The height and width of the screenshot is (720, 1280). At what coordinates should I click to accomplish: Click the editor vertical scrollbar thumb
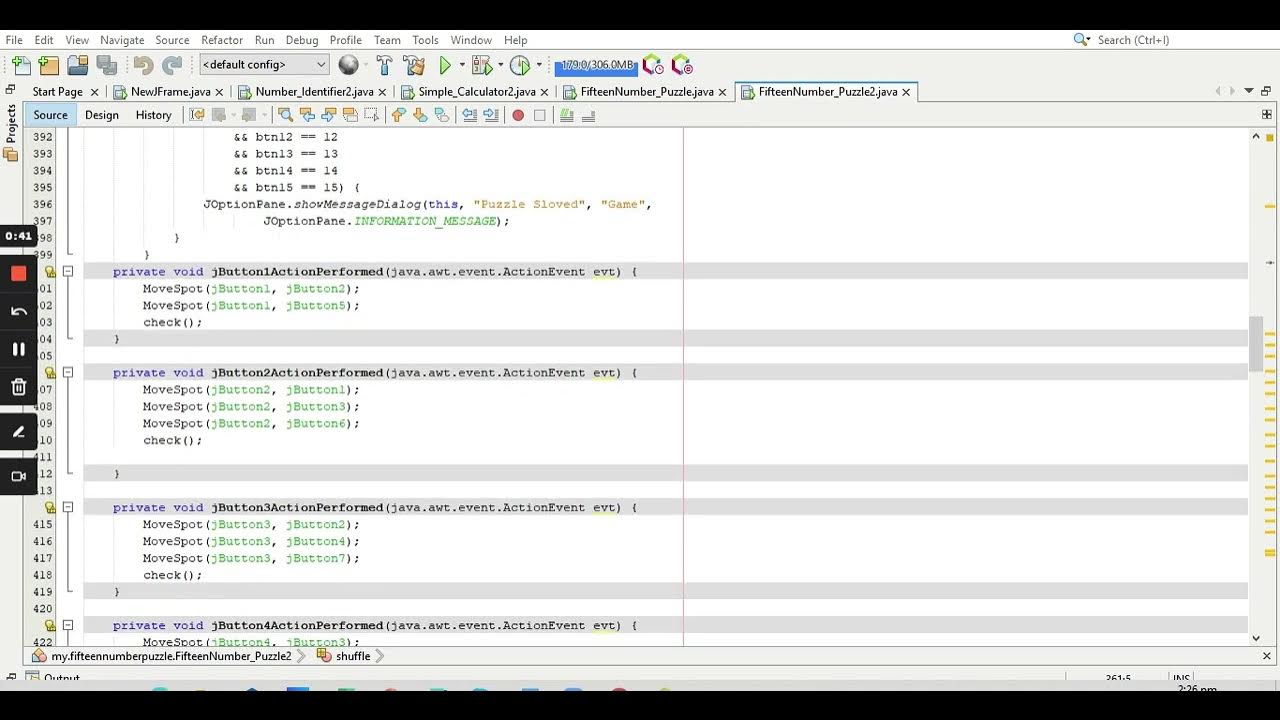pyautogui.click(x=1256, y=343)
